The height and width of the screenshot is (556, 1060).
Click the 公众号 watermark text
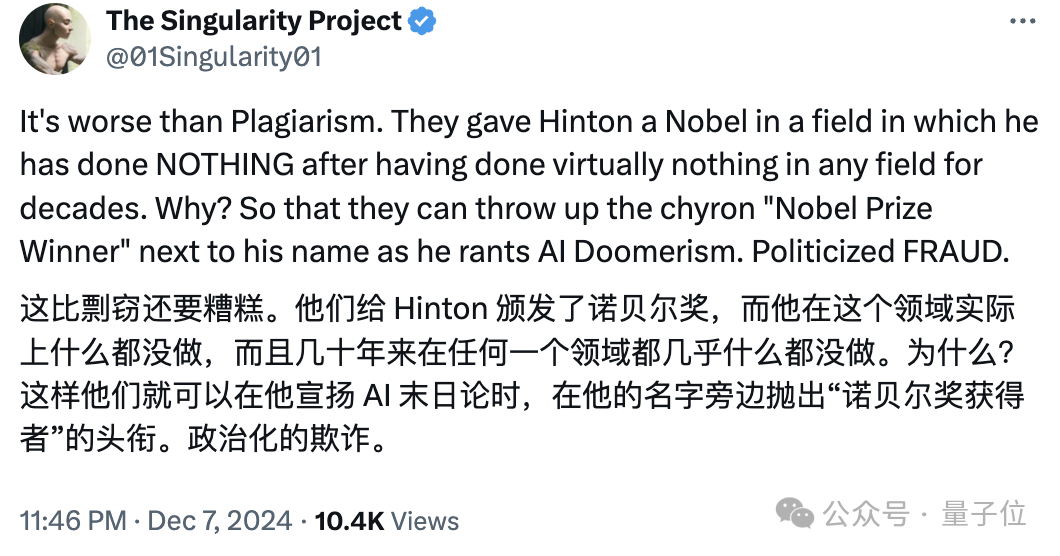pos(867,514)
